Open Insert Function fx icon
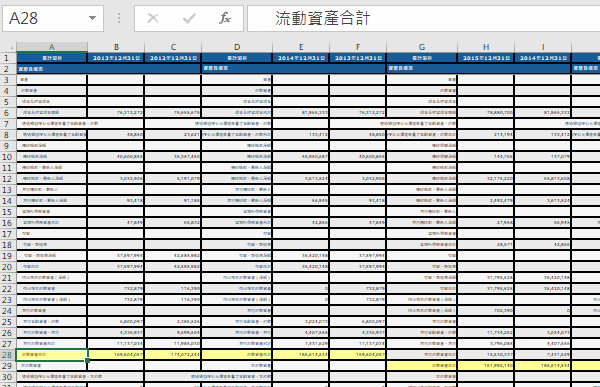600x387 pixels. pyautogui.click(x=225, y=18)
